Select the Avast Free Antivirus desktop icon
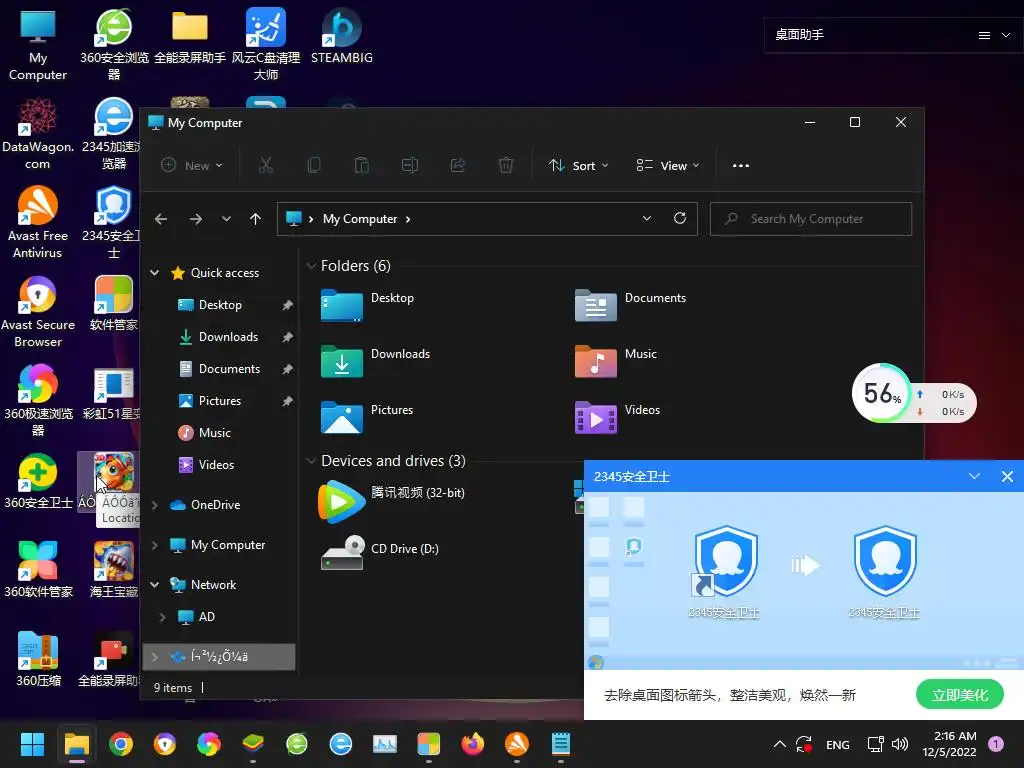This screenshot has width=1024, height=768. 38,223
